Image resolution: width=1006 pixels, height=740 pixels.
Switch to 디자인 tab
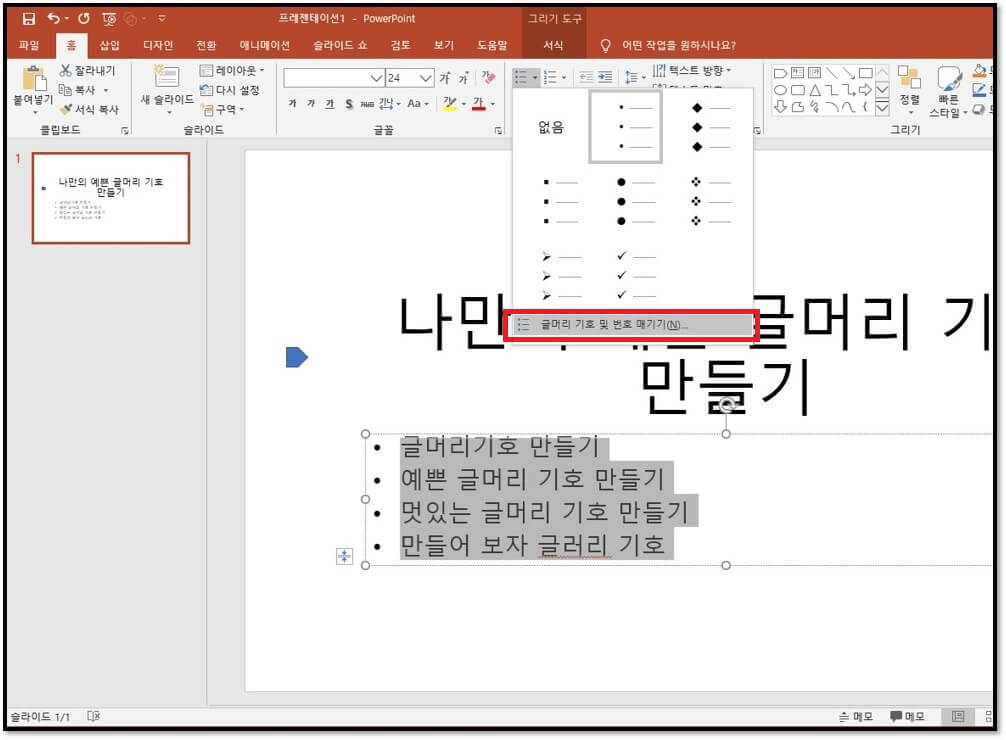[158, 45]
